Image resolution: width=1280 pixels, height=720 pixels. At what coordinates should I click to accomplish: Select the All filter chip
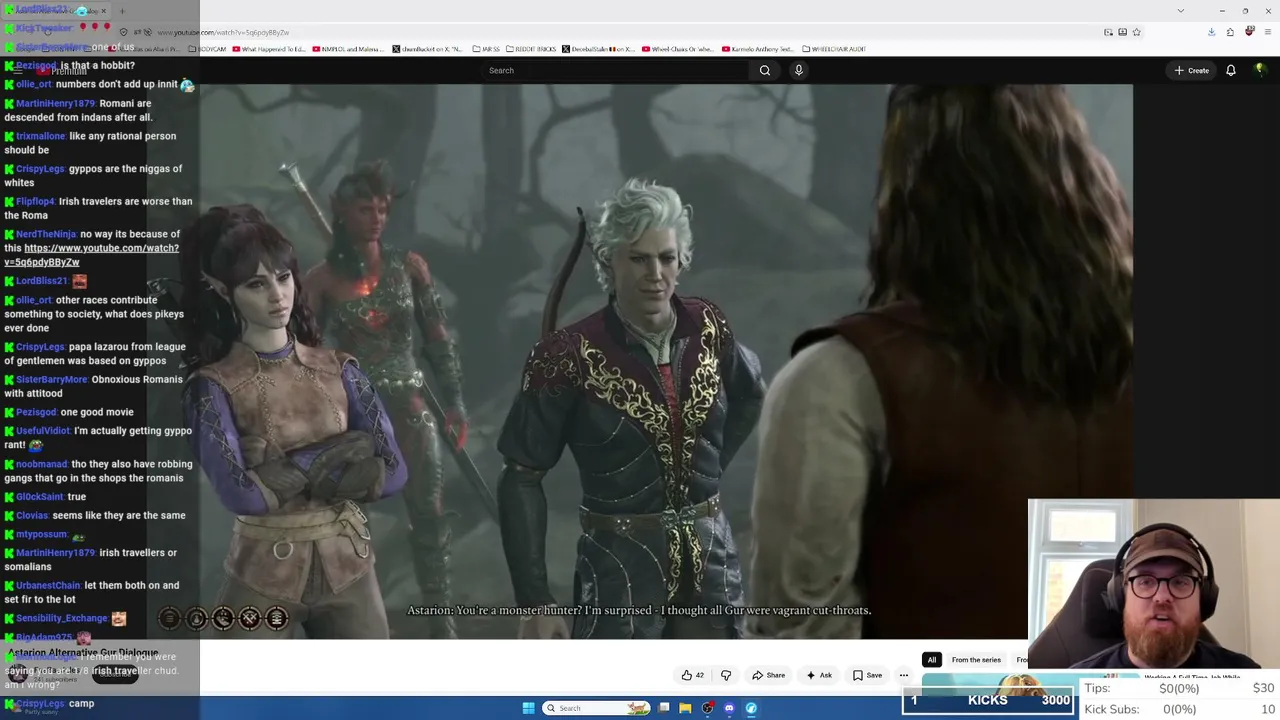[x=931, y=660]
